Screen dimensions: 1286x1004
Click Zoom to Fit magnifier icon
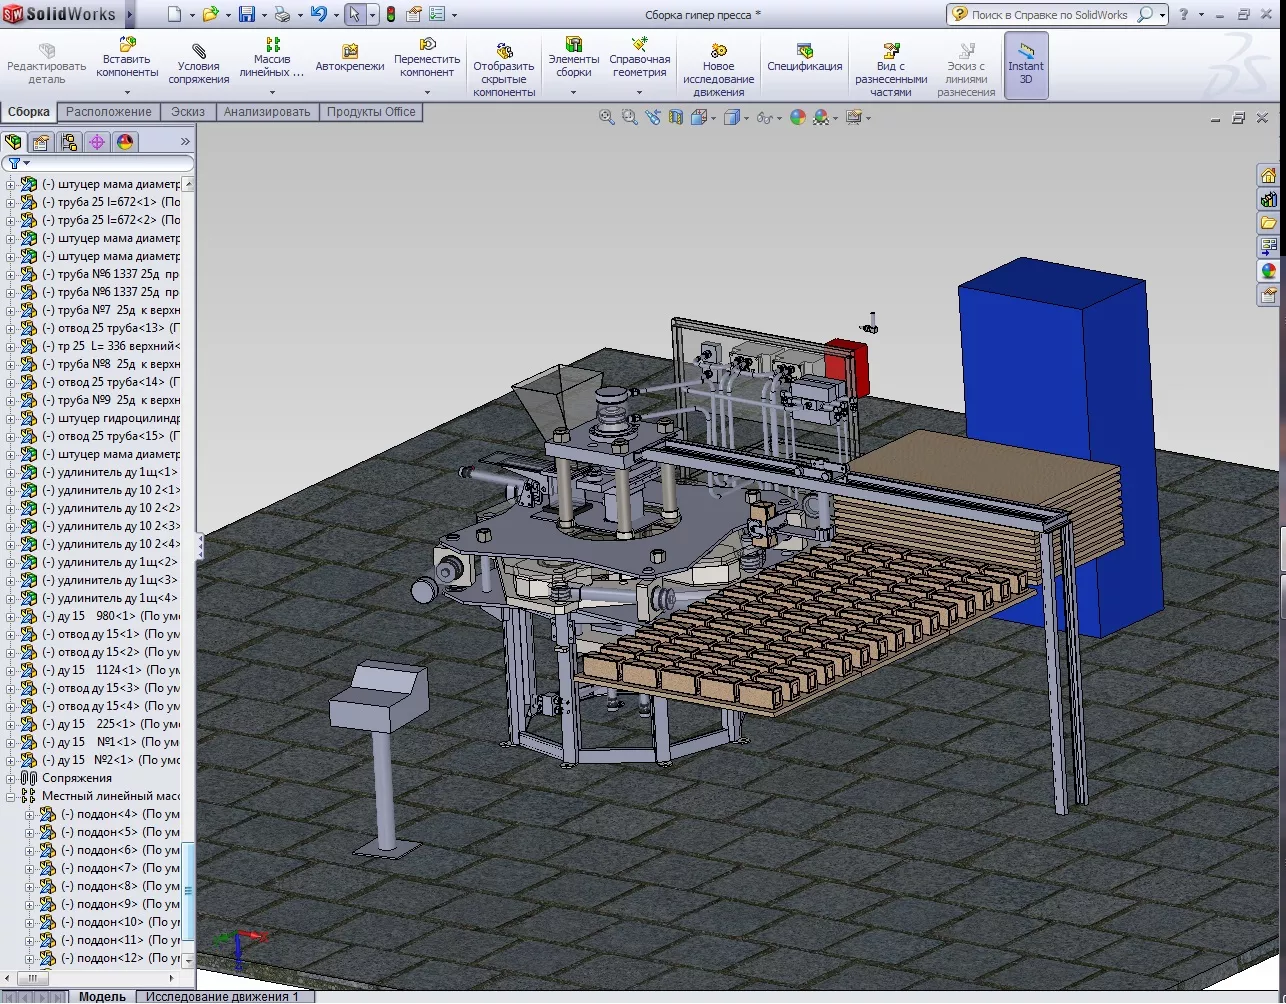(606, 117)
